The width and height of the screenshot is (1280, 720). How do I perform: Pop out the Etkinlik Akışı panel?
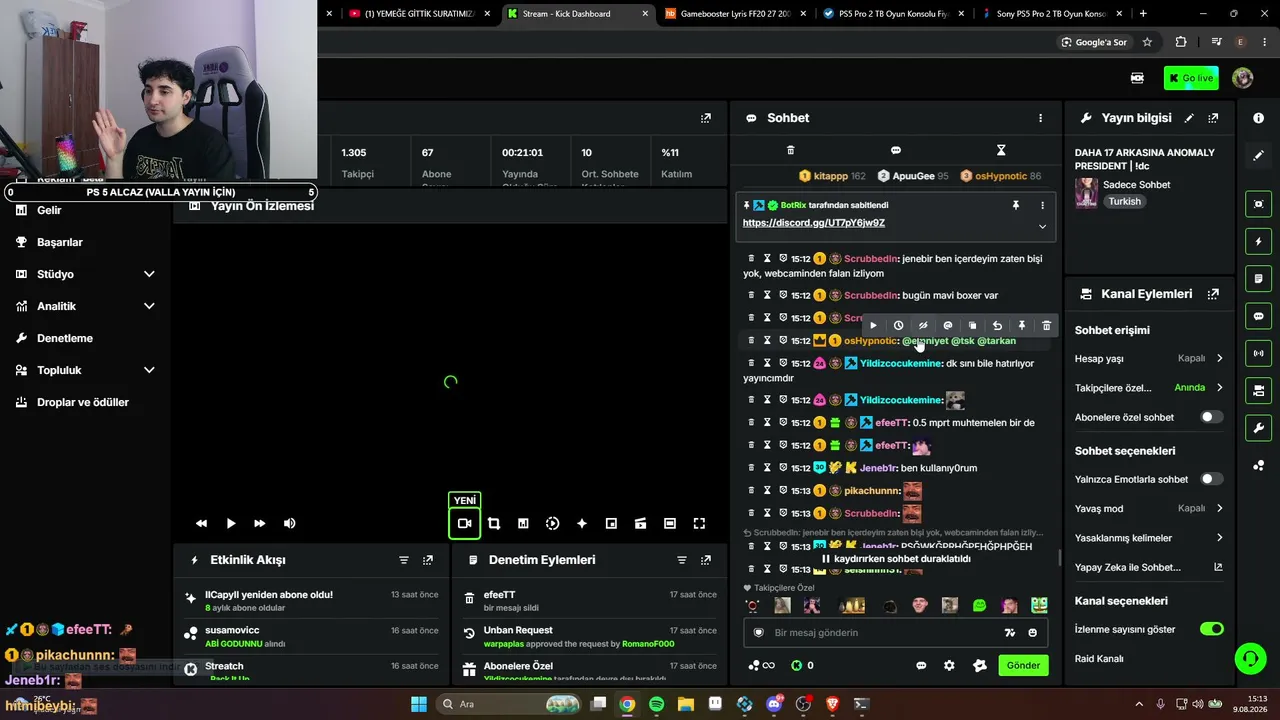[x=428, y=560]
